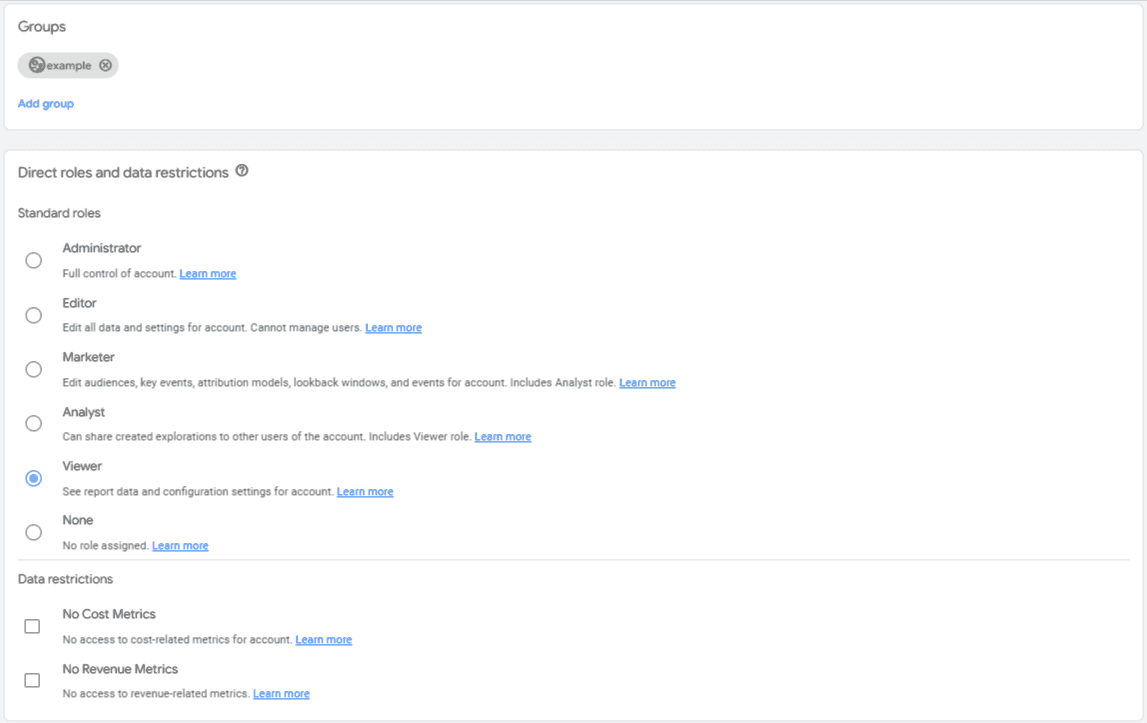Click Learn more next to No role assigned
The image size is (1147, 723).
[180, 546]
